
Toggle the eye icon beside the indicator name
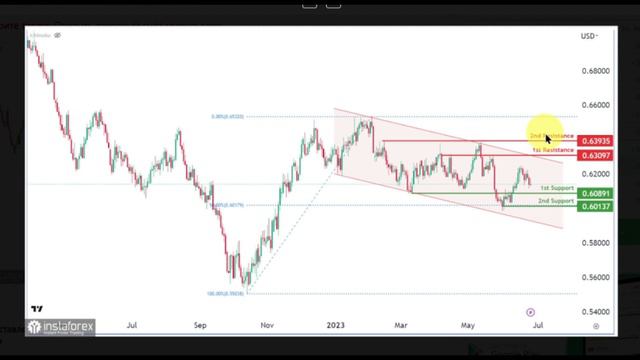click(x=58, y=36)
